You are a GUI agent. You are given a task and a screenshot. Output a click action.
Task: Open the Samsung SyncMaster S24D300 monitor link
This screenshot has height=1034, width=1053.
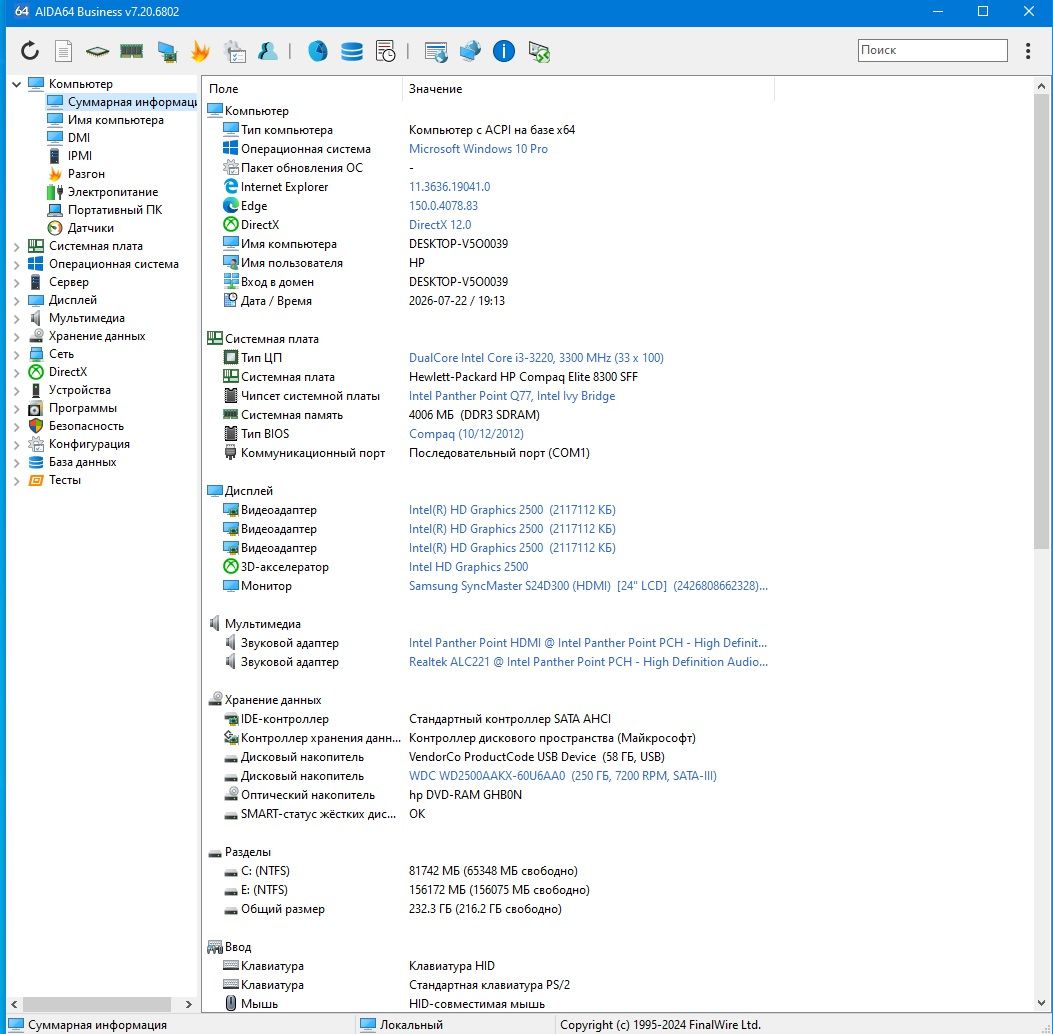(x=588, y=586)
